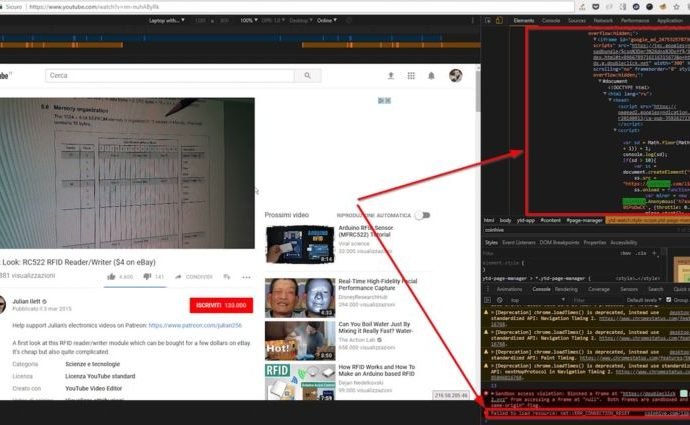The width and height of the screenshot is (690, 425).
Task: Click the blue media query bar in device toolbar
Action: click(220, 38)
